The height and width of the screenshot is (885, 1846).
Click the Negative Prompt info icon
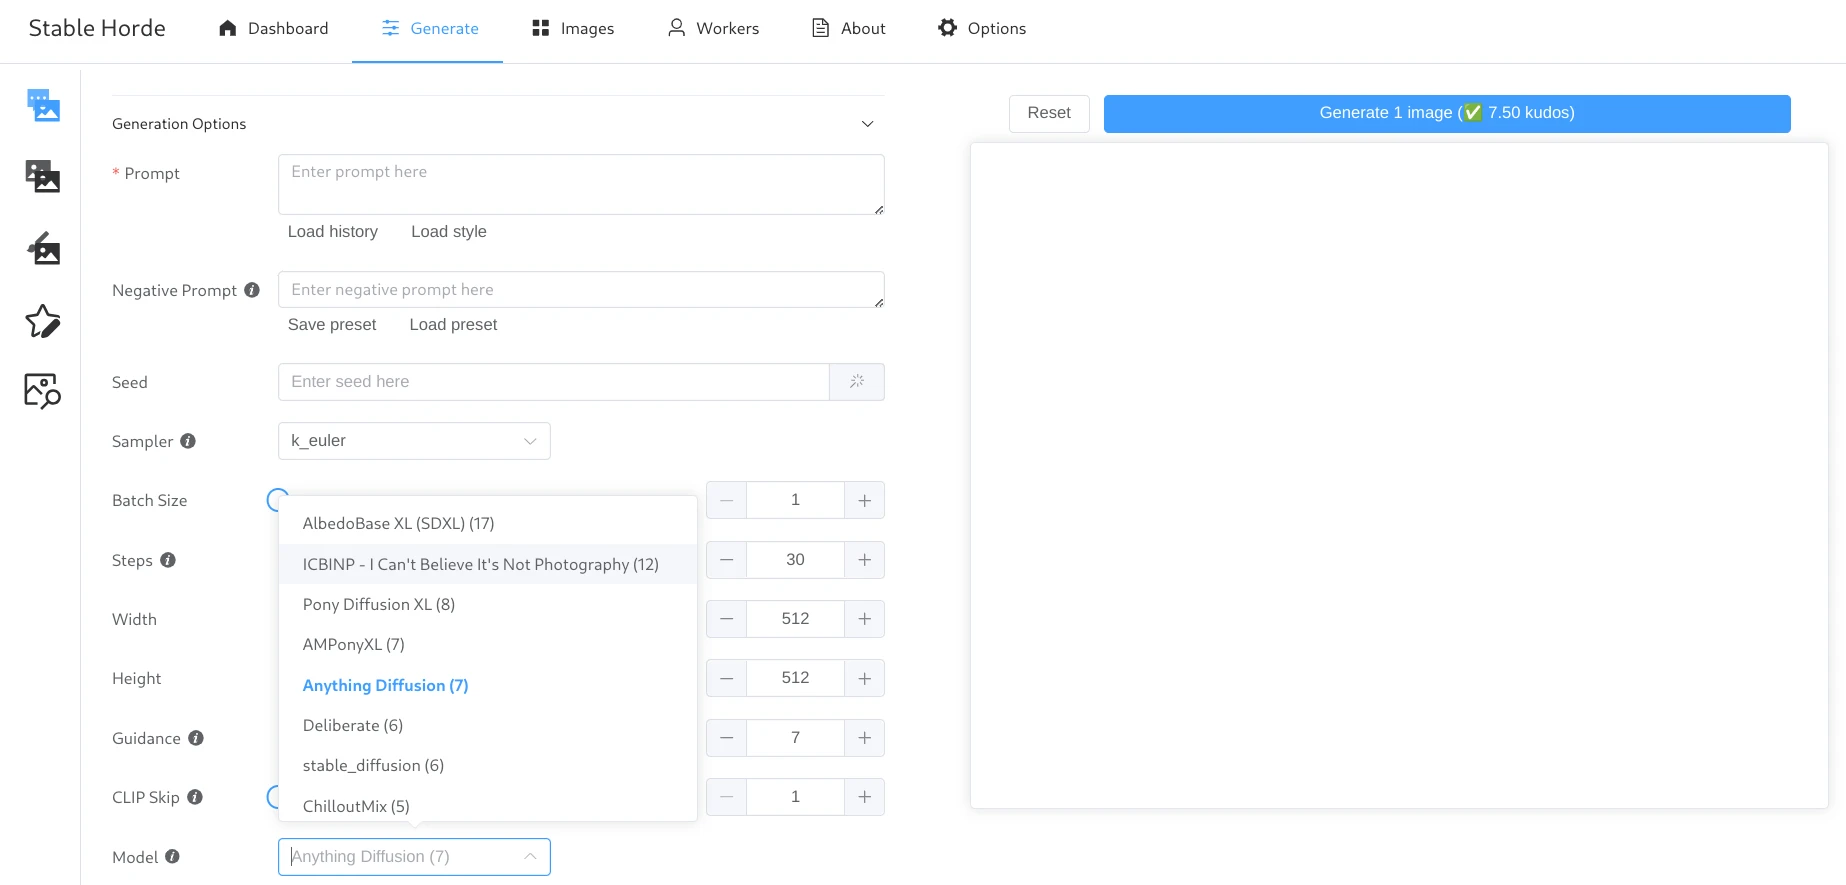pyautogui.click(x=252, y=290)
